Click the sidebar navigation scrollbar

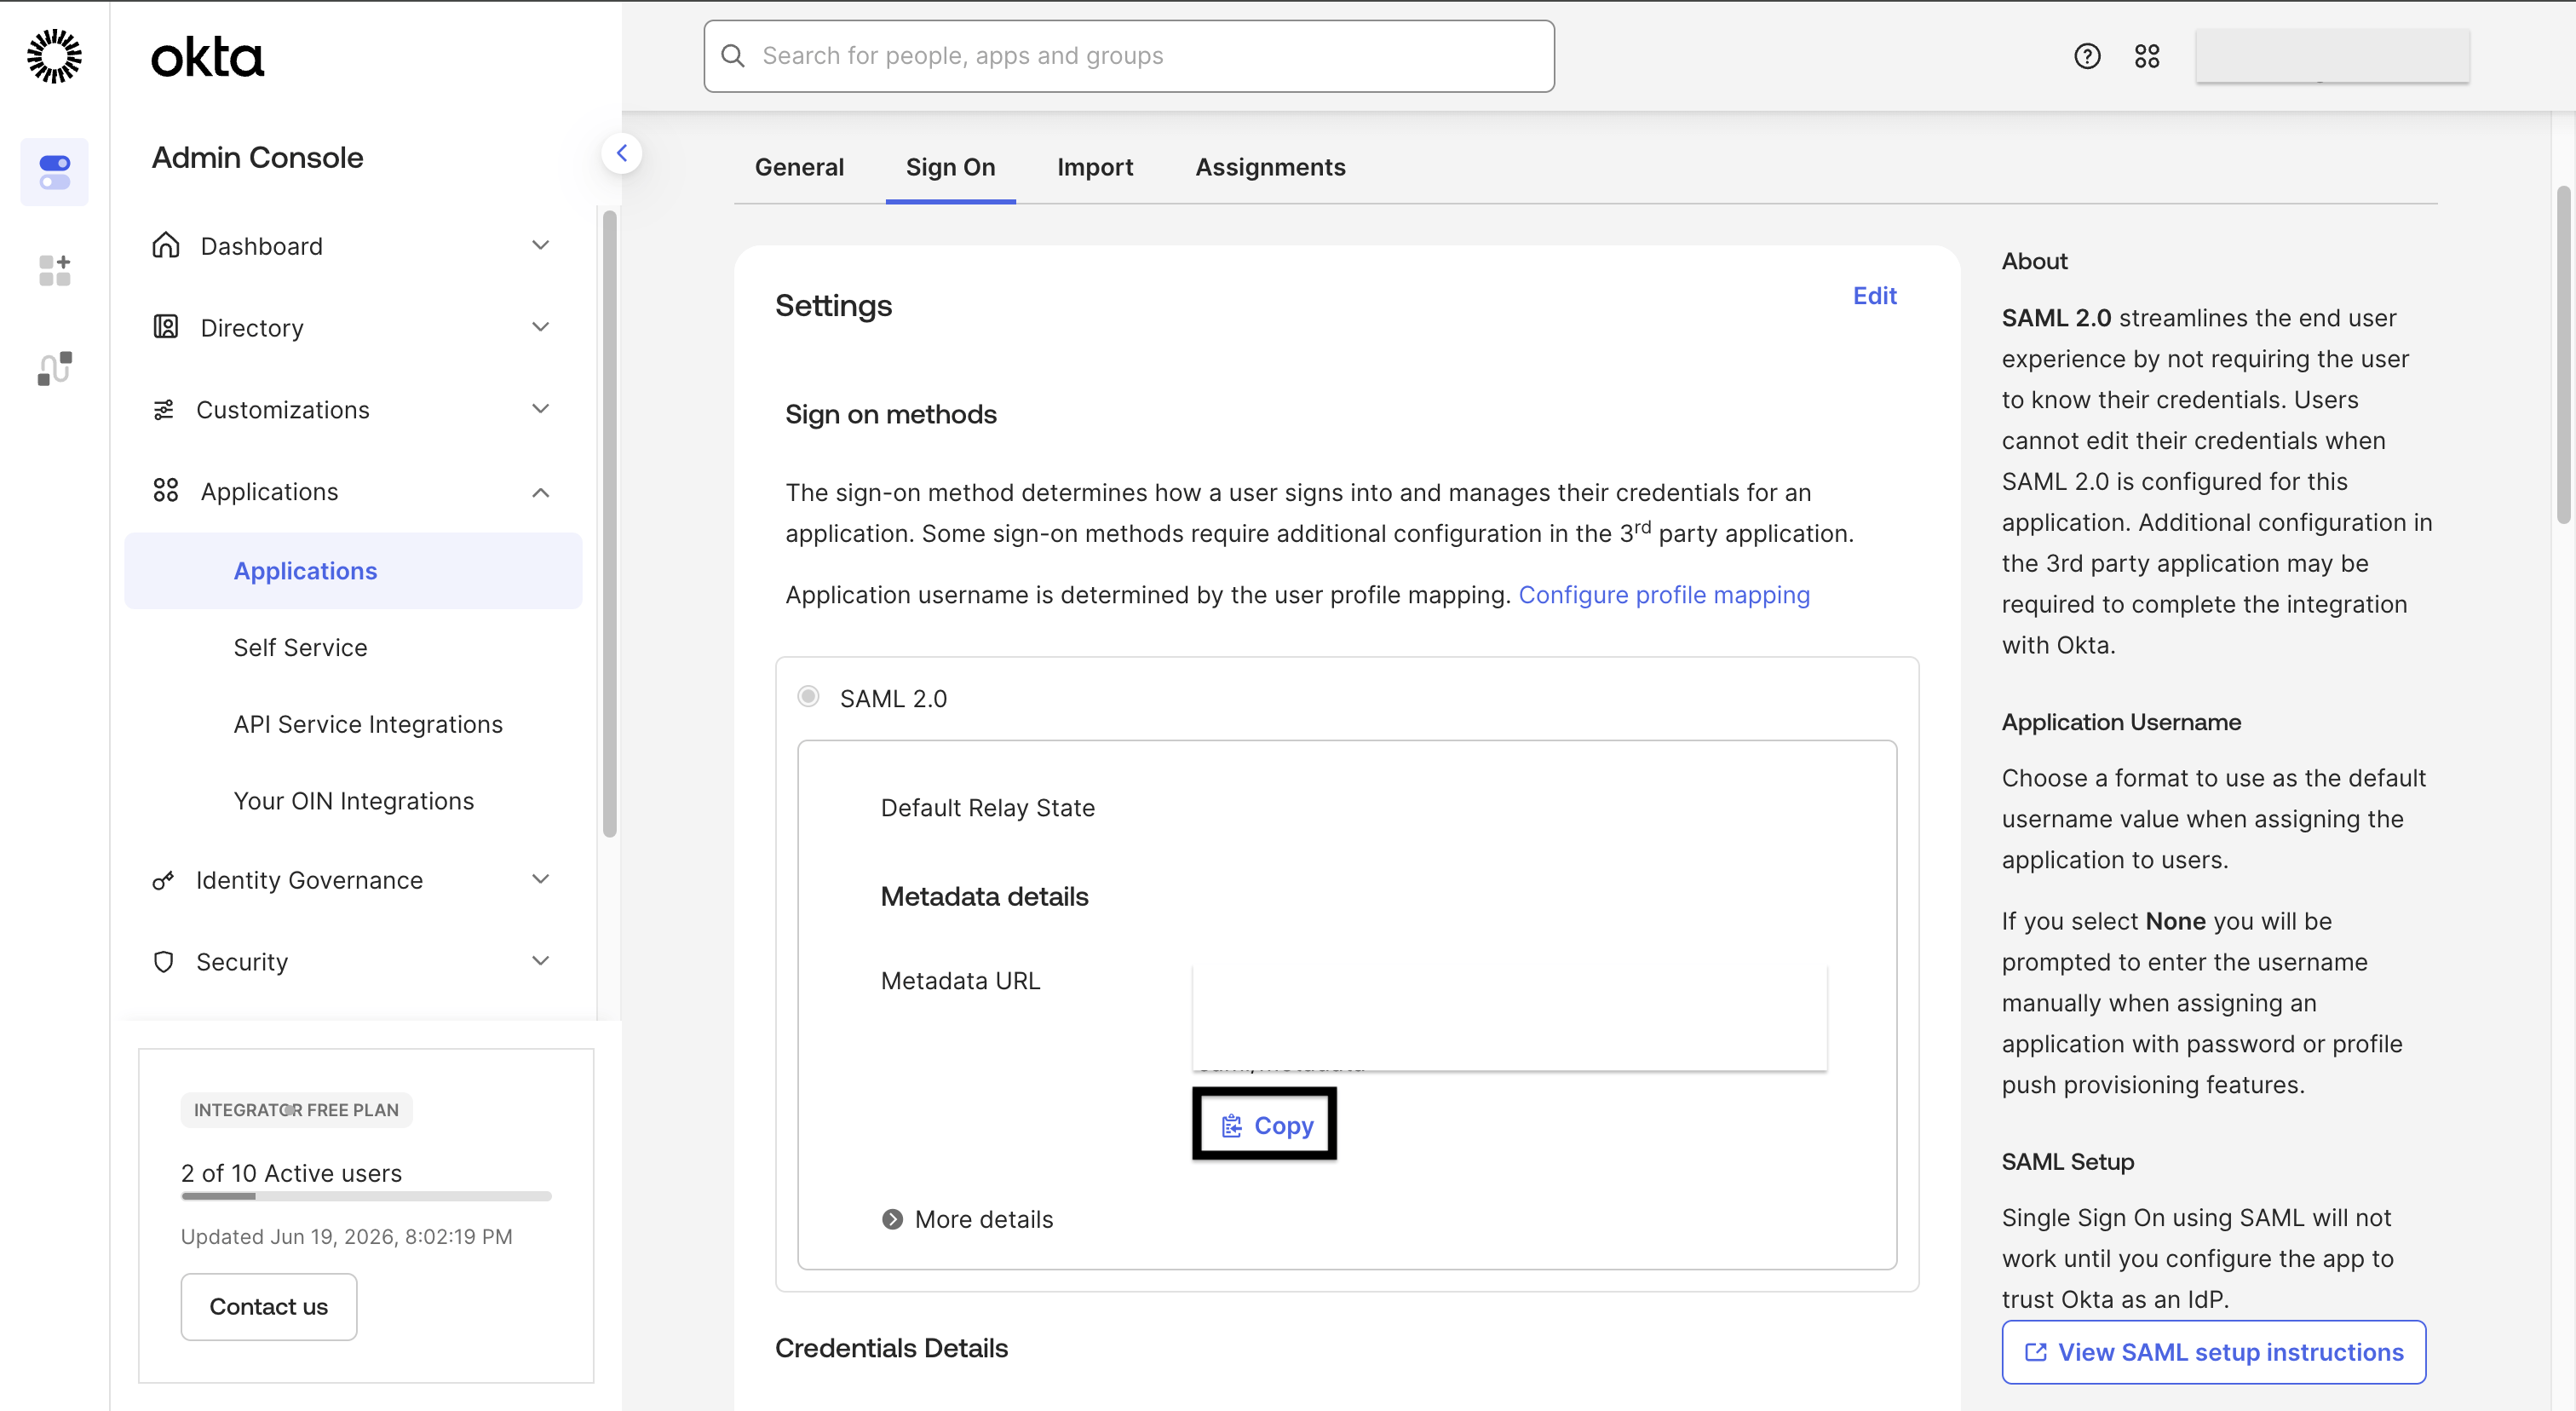(x=610, y=523)
